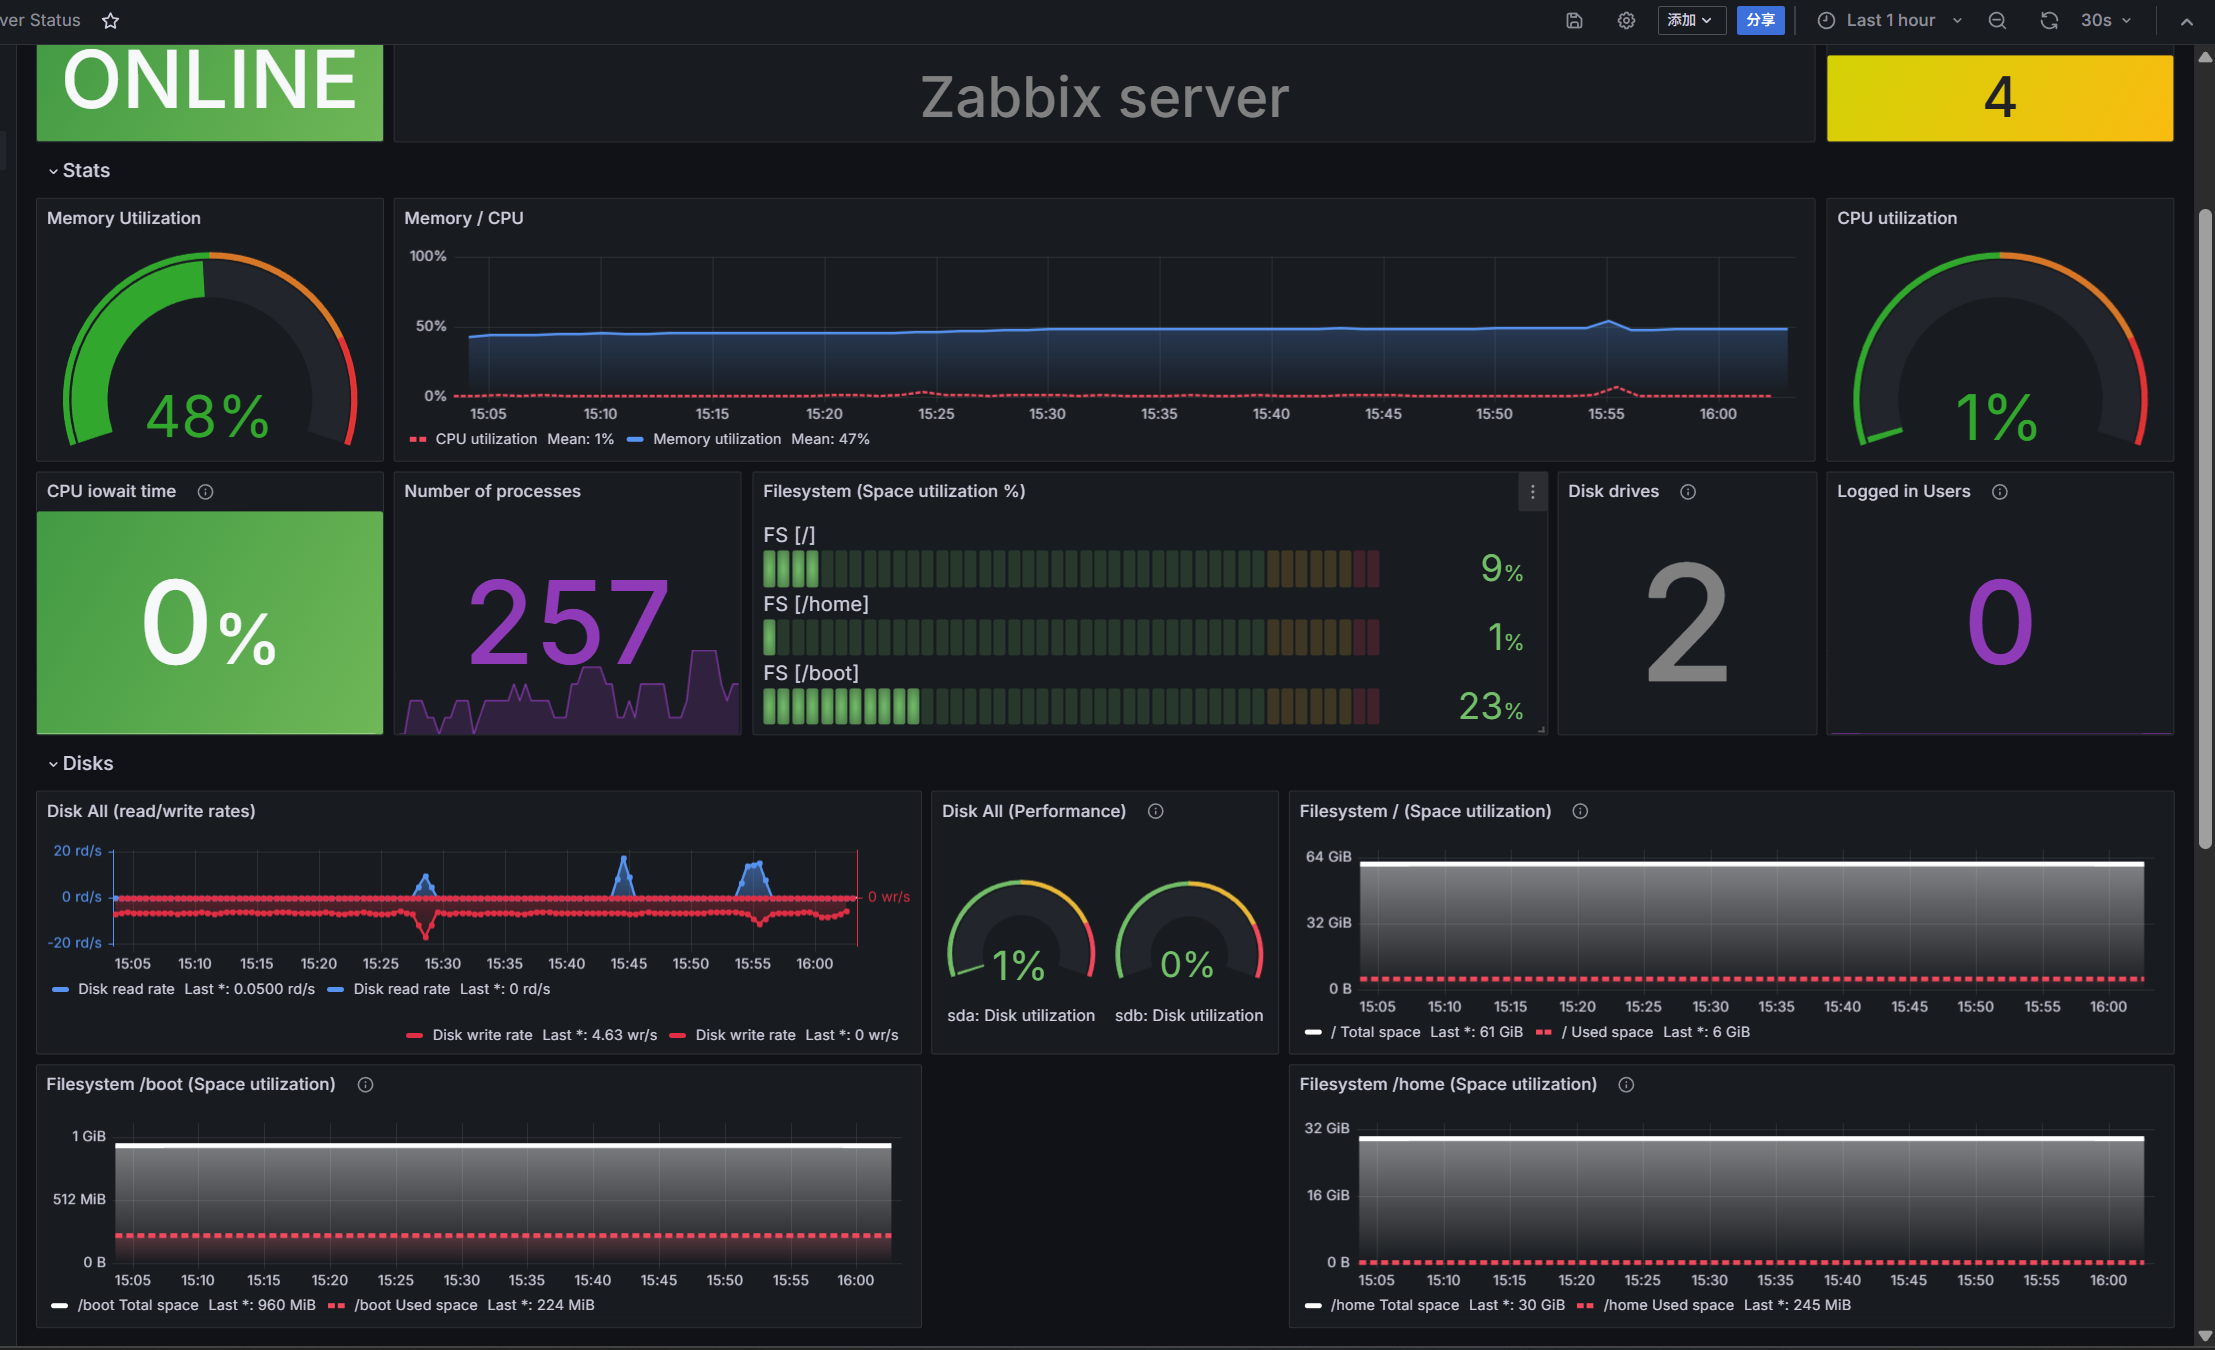
Task: Click the FS [/home] bar gauge
Action: pyautogui.click(x=1071, y=637)
